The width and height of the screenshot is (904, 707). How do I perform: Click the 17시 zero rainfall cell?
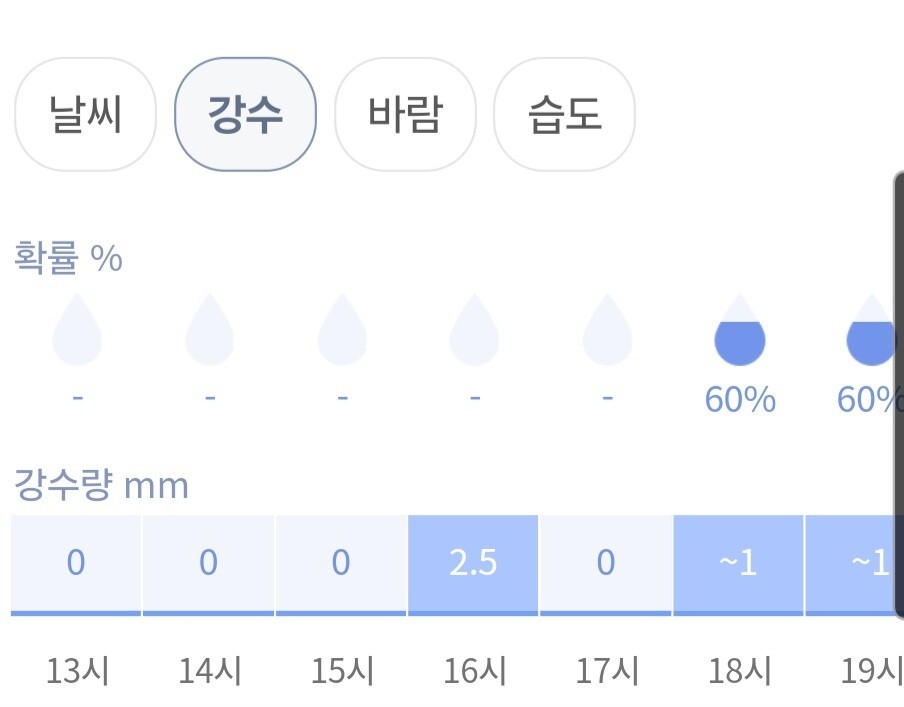point(606,563)
